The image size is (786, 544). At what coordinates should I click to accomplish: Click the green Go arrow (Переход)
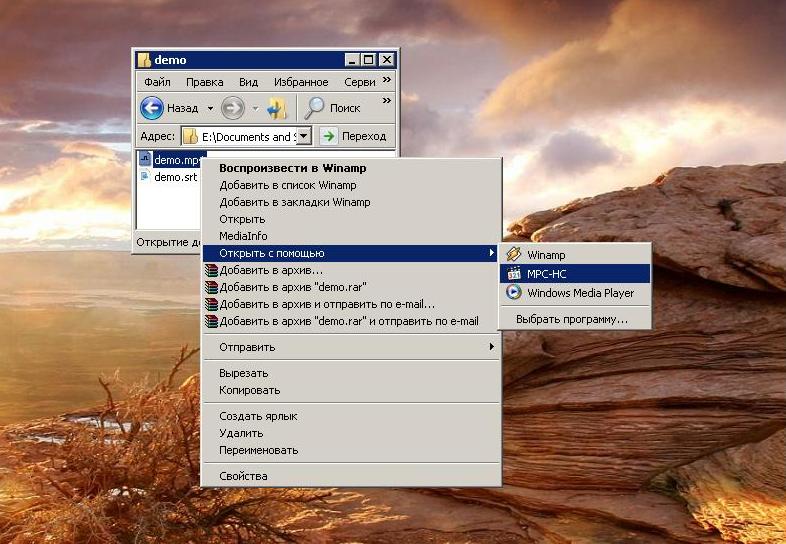(x=328, y=136)
